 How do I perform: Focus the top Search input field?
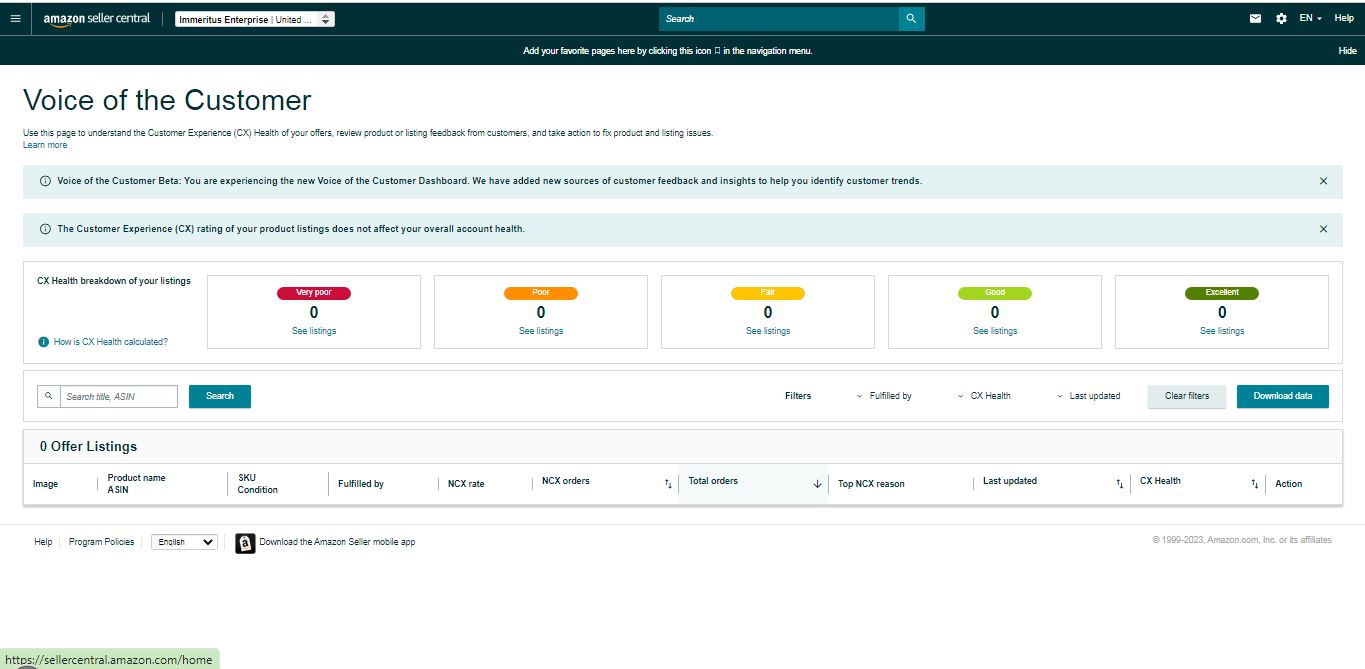pos(779,19)
